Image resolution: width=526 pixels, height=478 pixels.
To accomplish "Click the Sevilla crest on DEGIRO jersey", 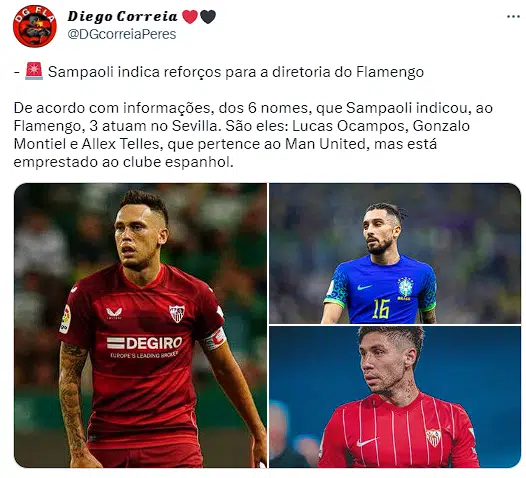I will (x=177, y=313).
